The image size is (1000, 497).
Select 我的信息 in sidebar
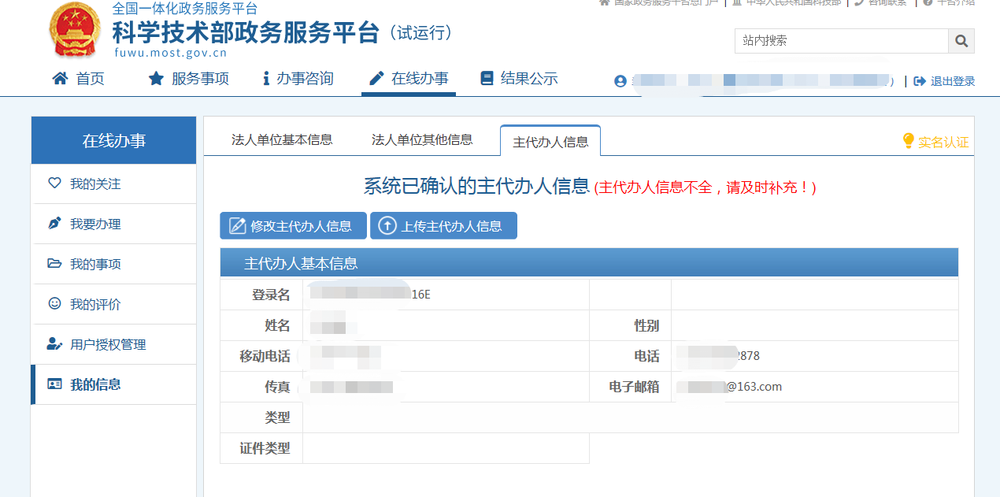pyautogui.click(x=95, y=384)
